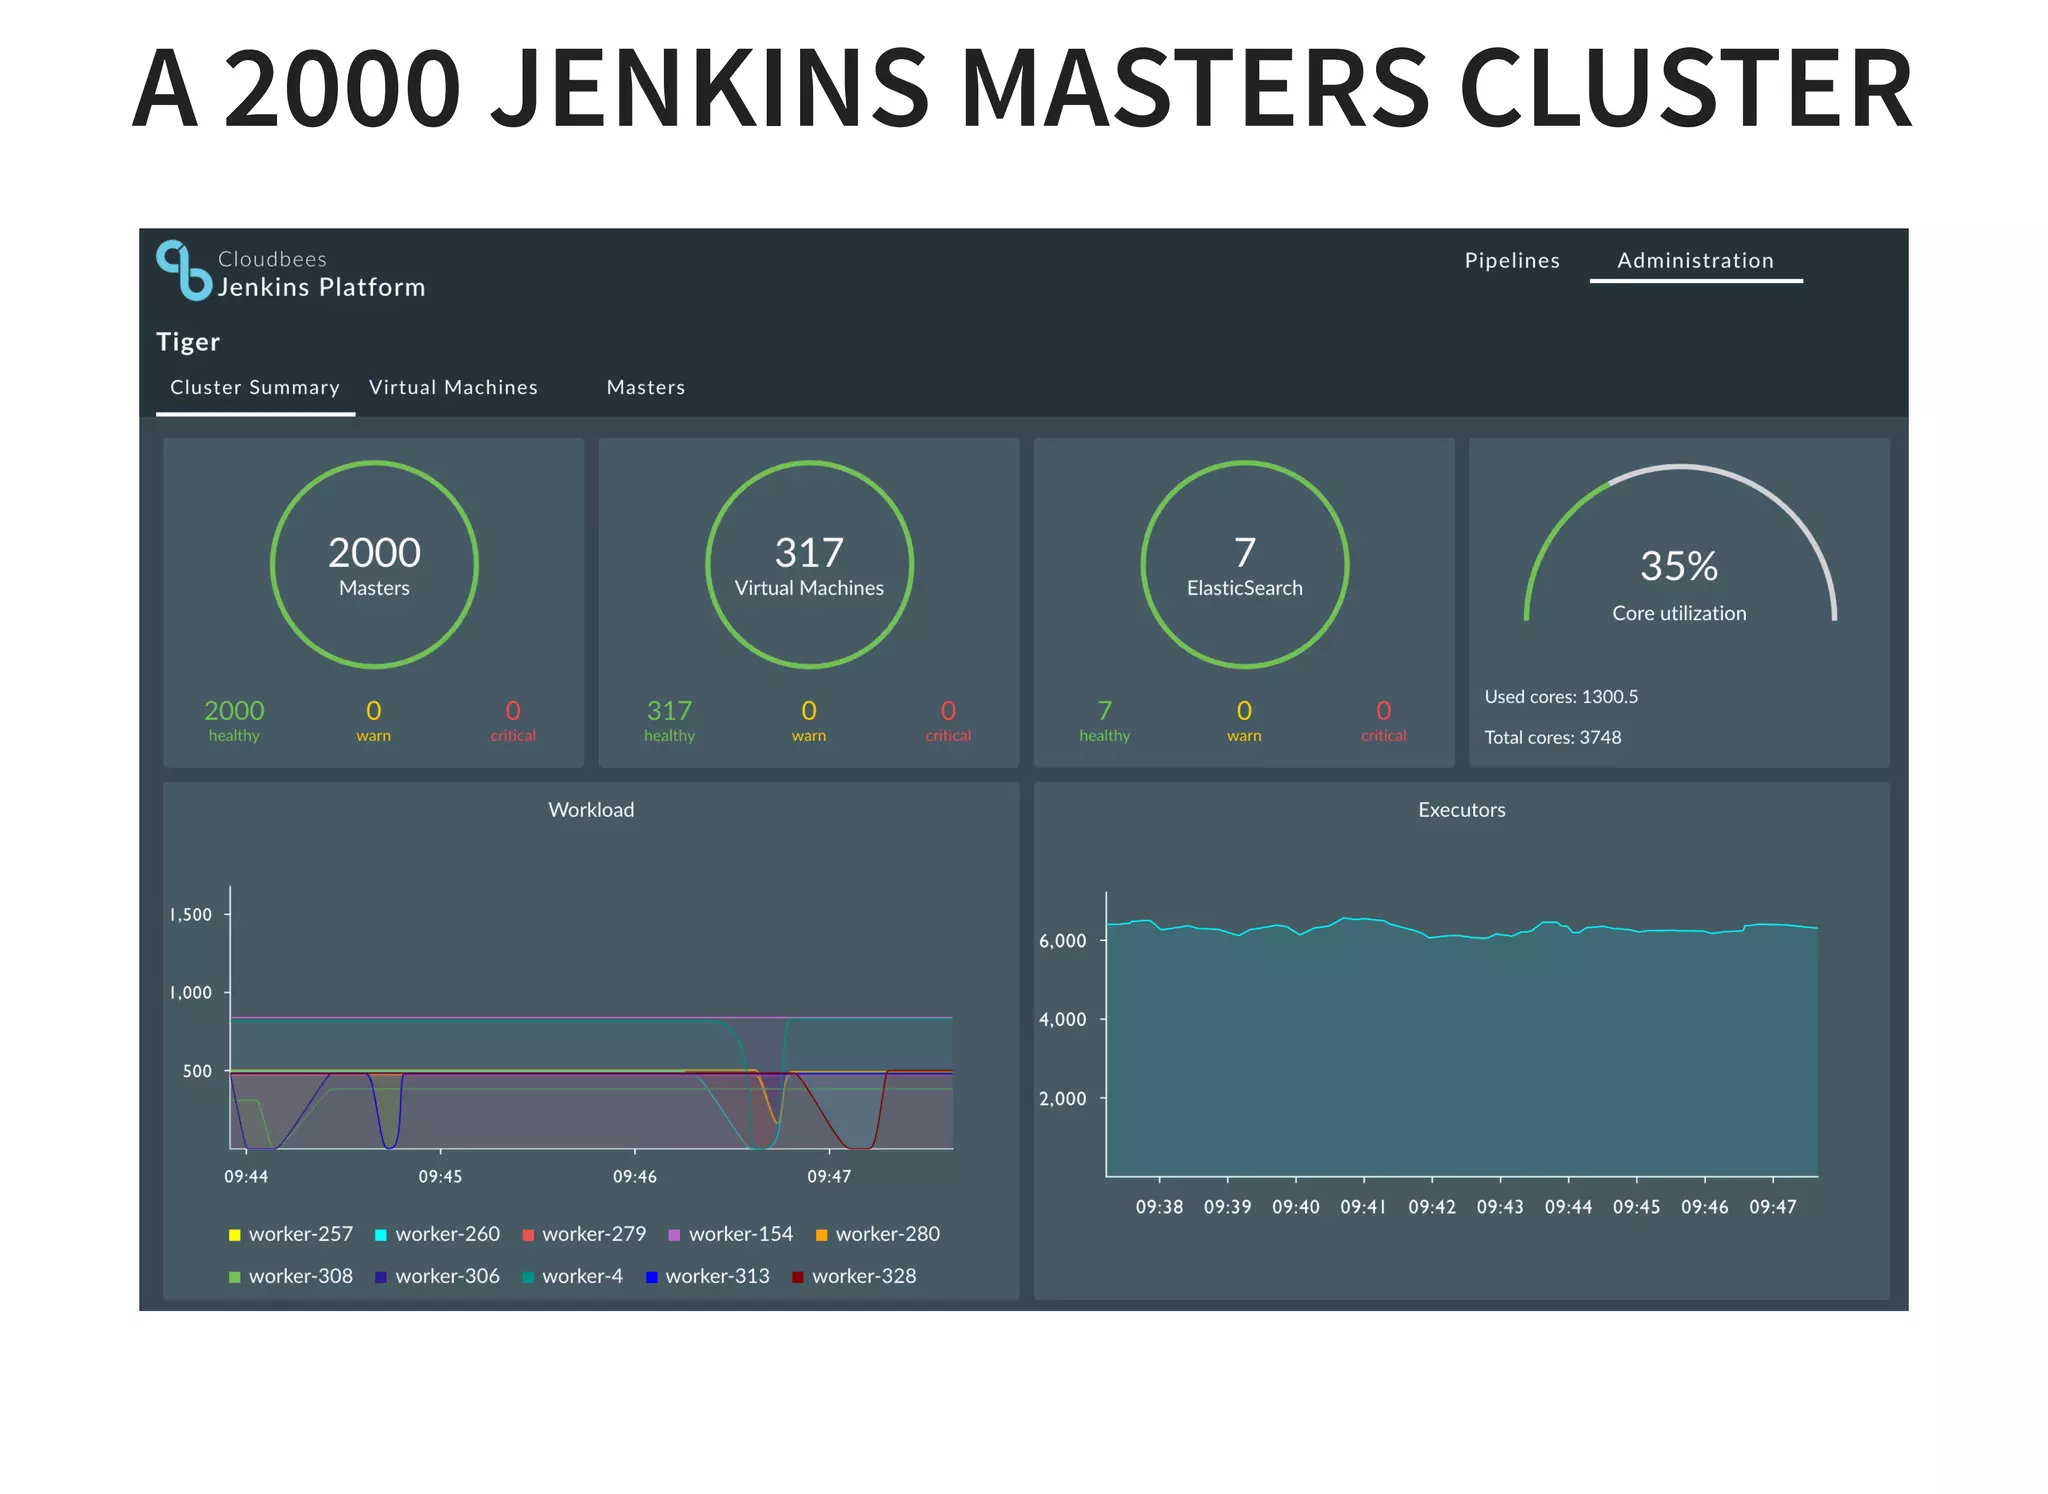
Task: Click the 35% Core utilization gauge
Action: coord(1680,545)
